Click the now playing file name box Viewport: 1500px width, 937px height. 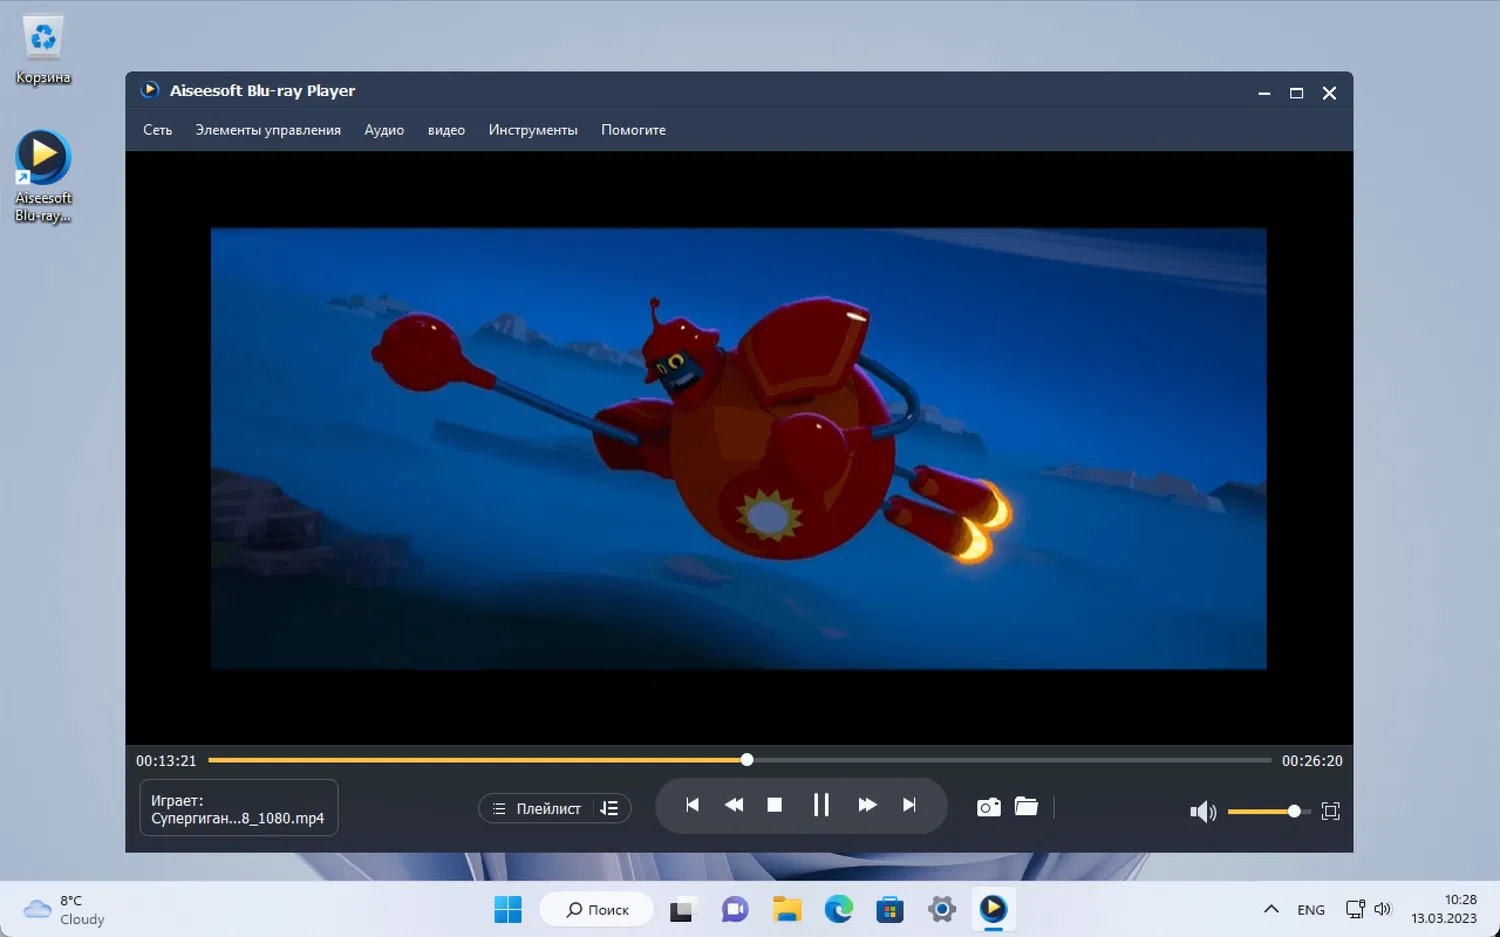click(x=239, y=808)
